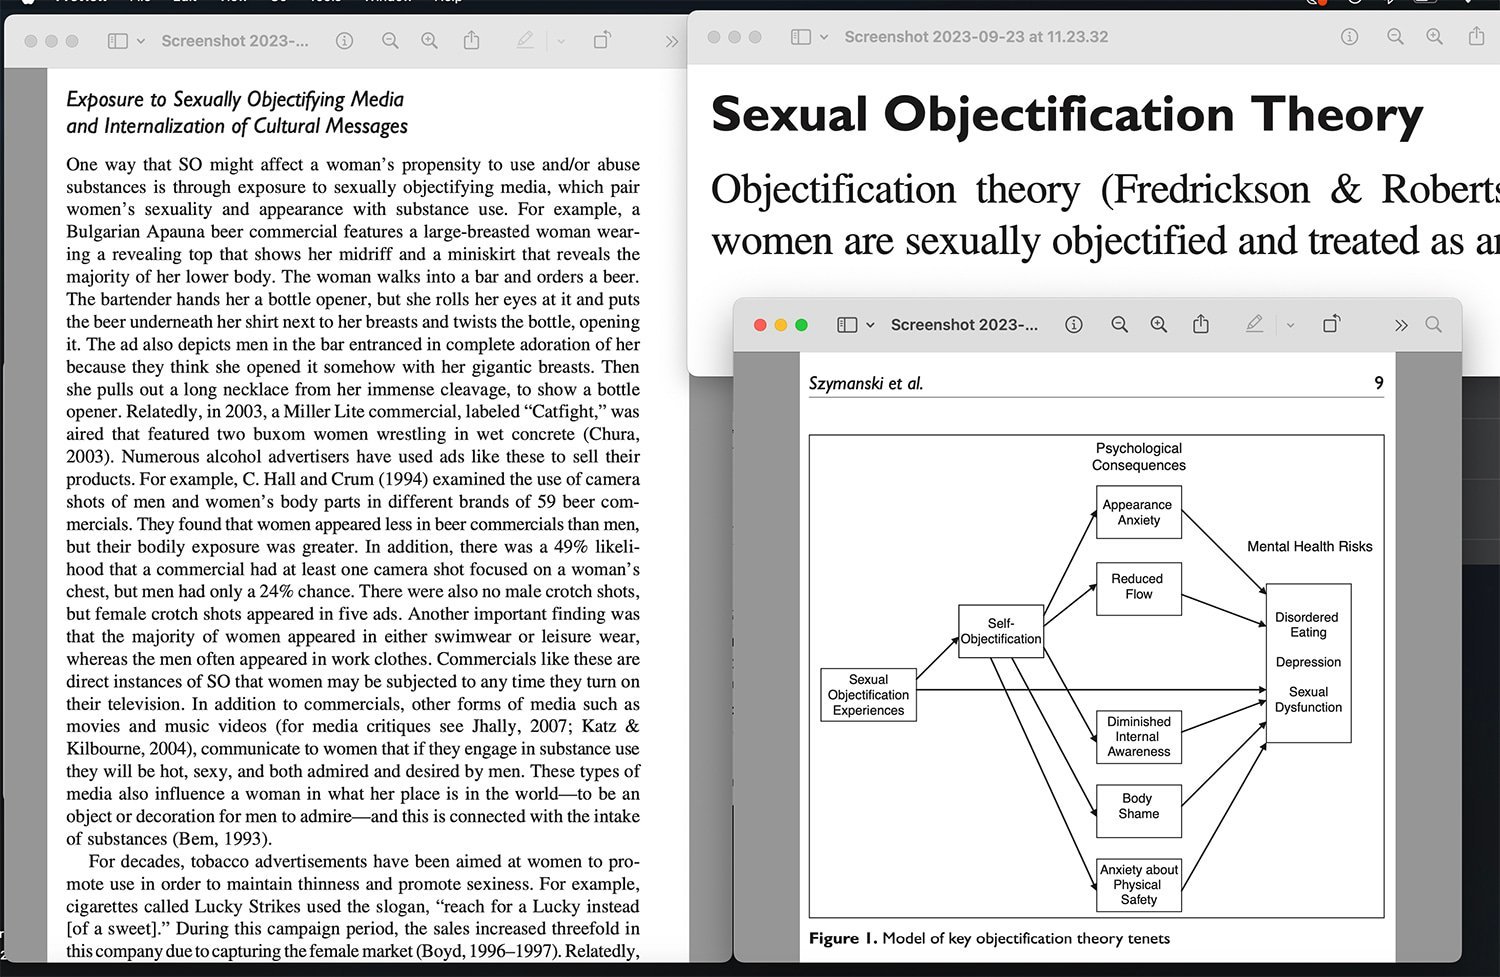Toggle Markup pen in the left article window
The height and width of the screenshot is (977, 1500).
(525, 41)
